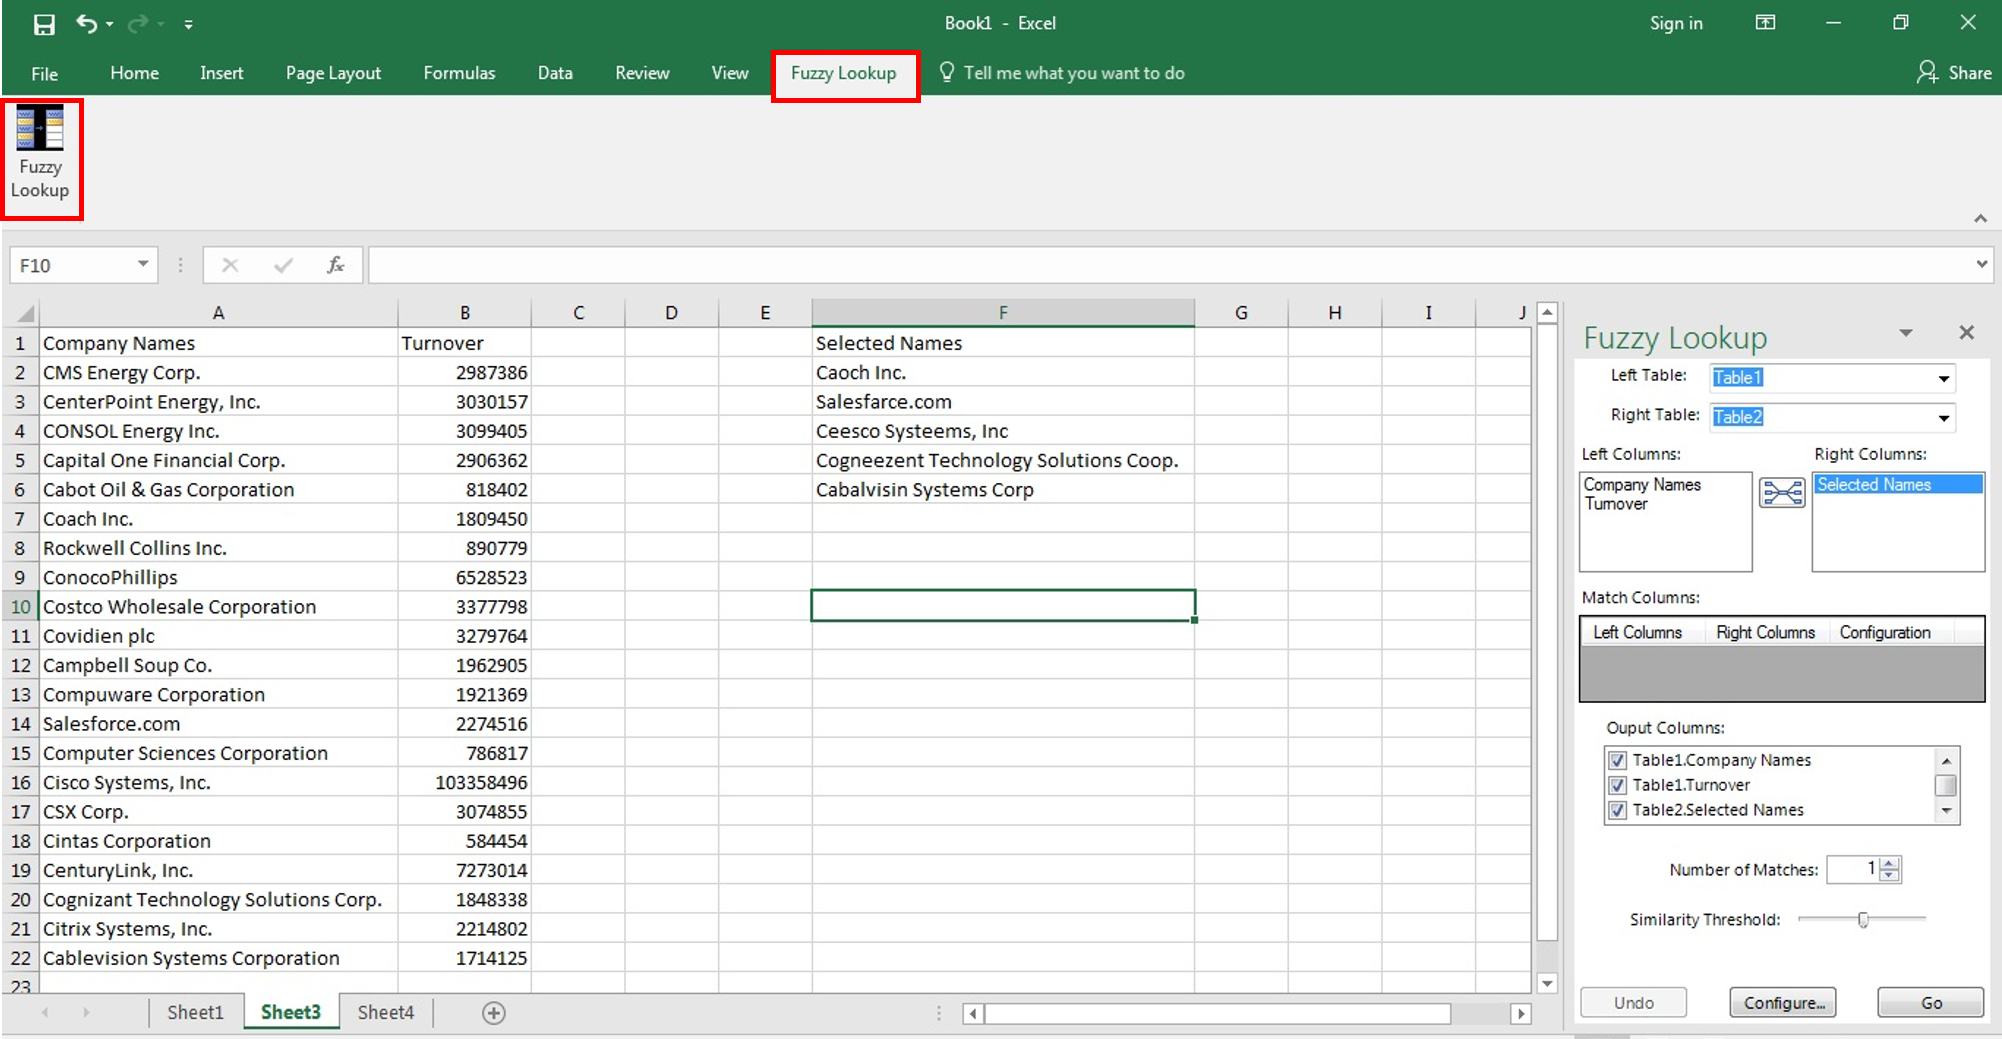This screenshot has width=2002, height=1039.
Task: Collapse the ribbon using the chevron icon
Action: 1980,218
